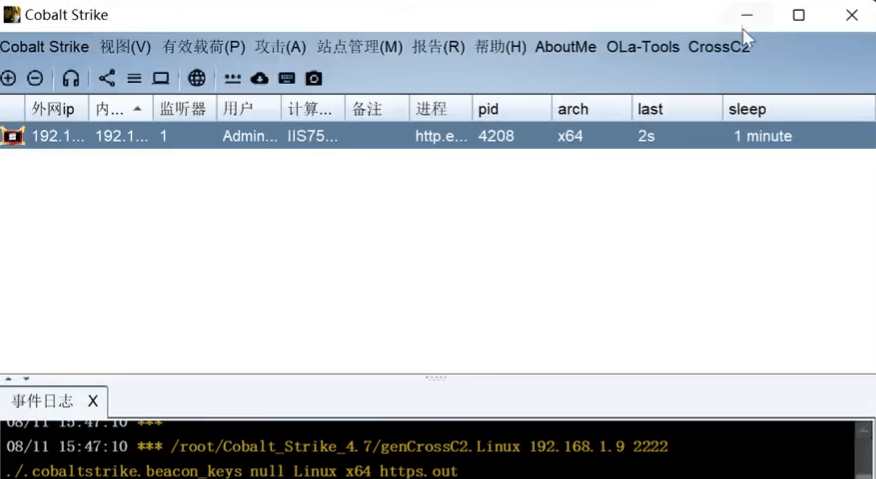
Task: Click the http.e... process cell
Action: tap(441, 136)
